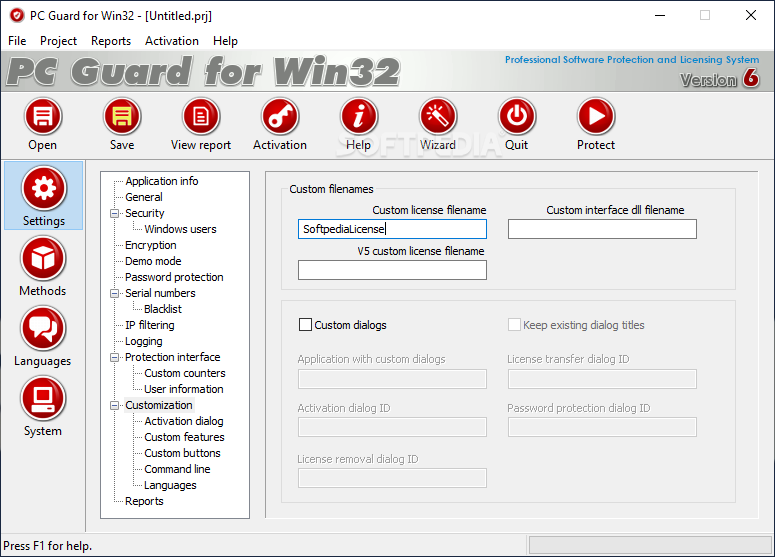
Task: Click the Custom license filename field
Action: [x=392, y=229]
